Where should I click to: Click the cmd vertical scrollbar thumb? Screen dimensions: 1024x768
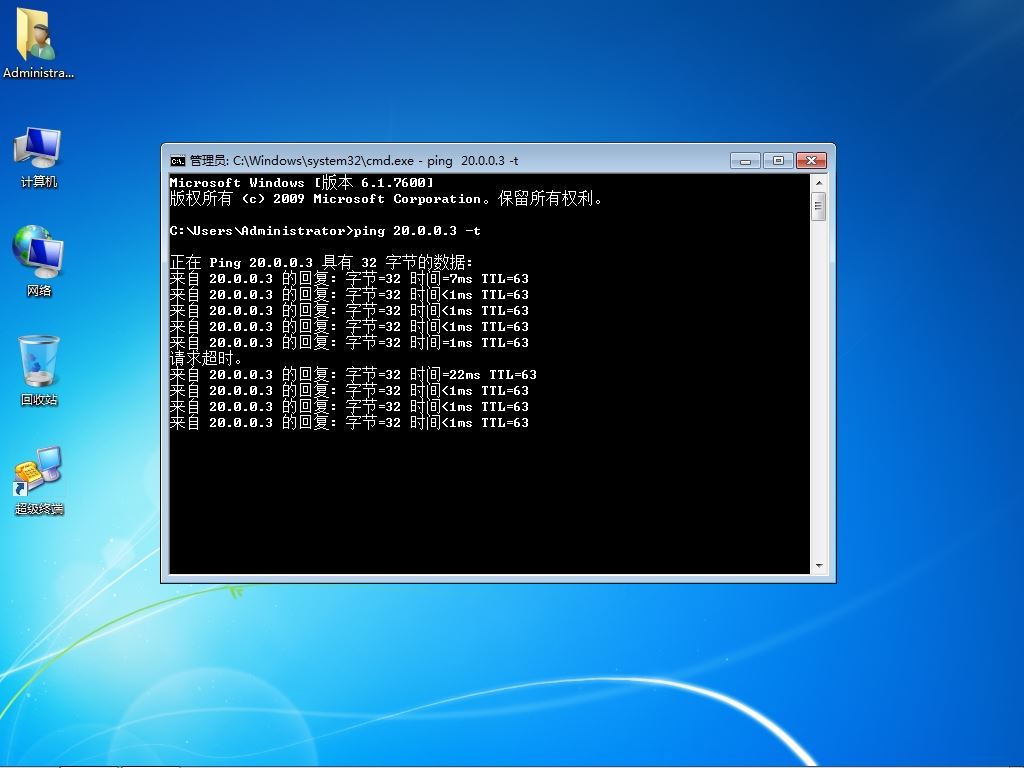click(819, 206)
